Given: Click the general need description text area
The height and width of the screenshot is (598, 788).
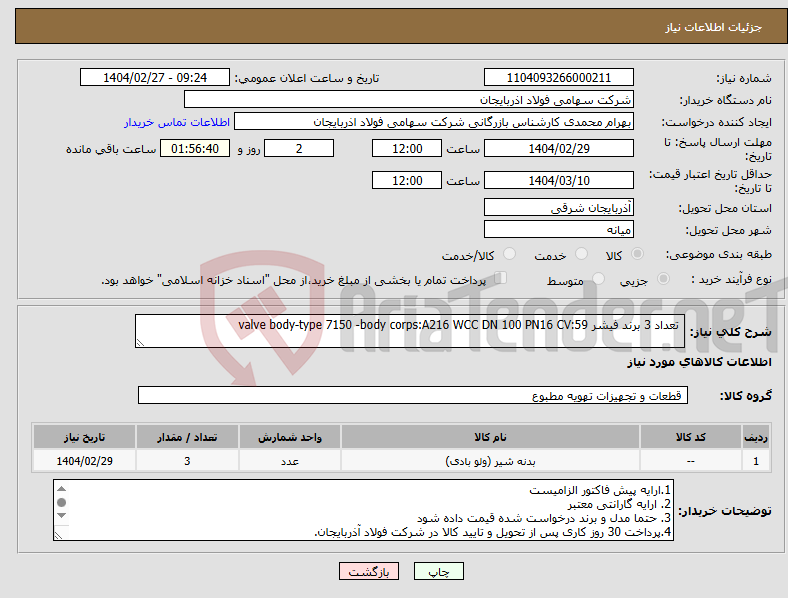Looking at the screenshot, I should 410,331.
